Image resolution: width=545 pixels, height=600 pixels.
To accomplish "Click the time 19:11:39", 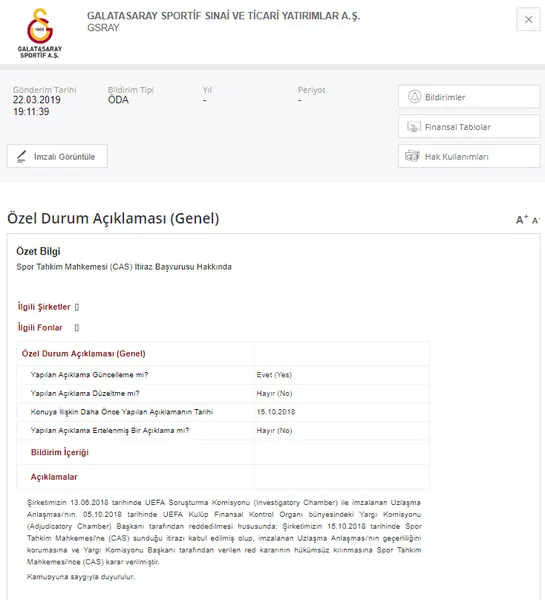I will [x=31, y=112].
